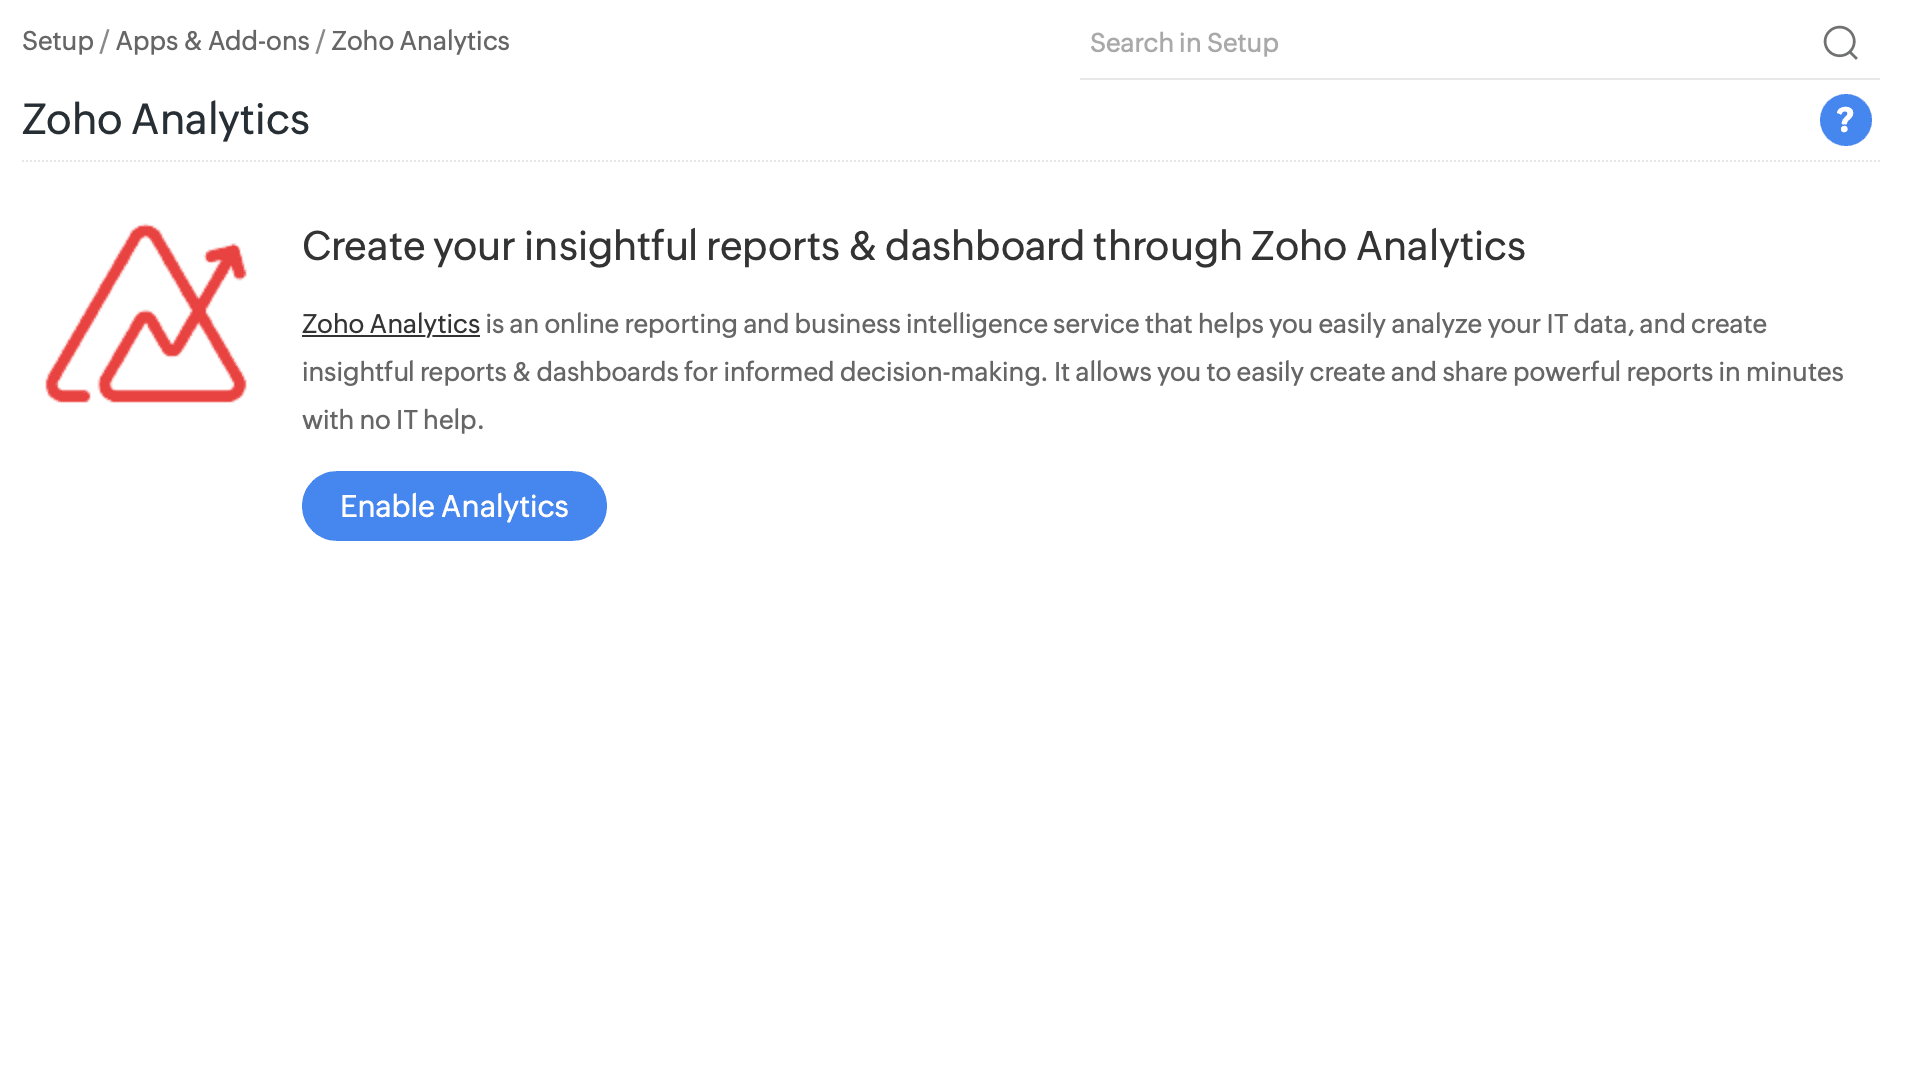
Task: Click the magnifying glass search icon
Action: [x=1840, y=43]
